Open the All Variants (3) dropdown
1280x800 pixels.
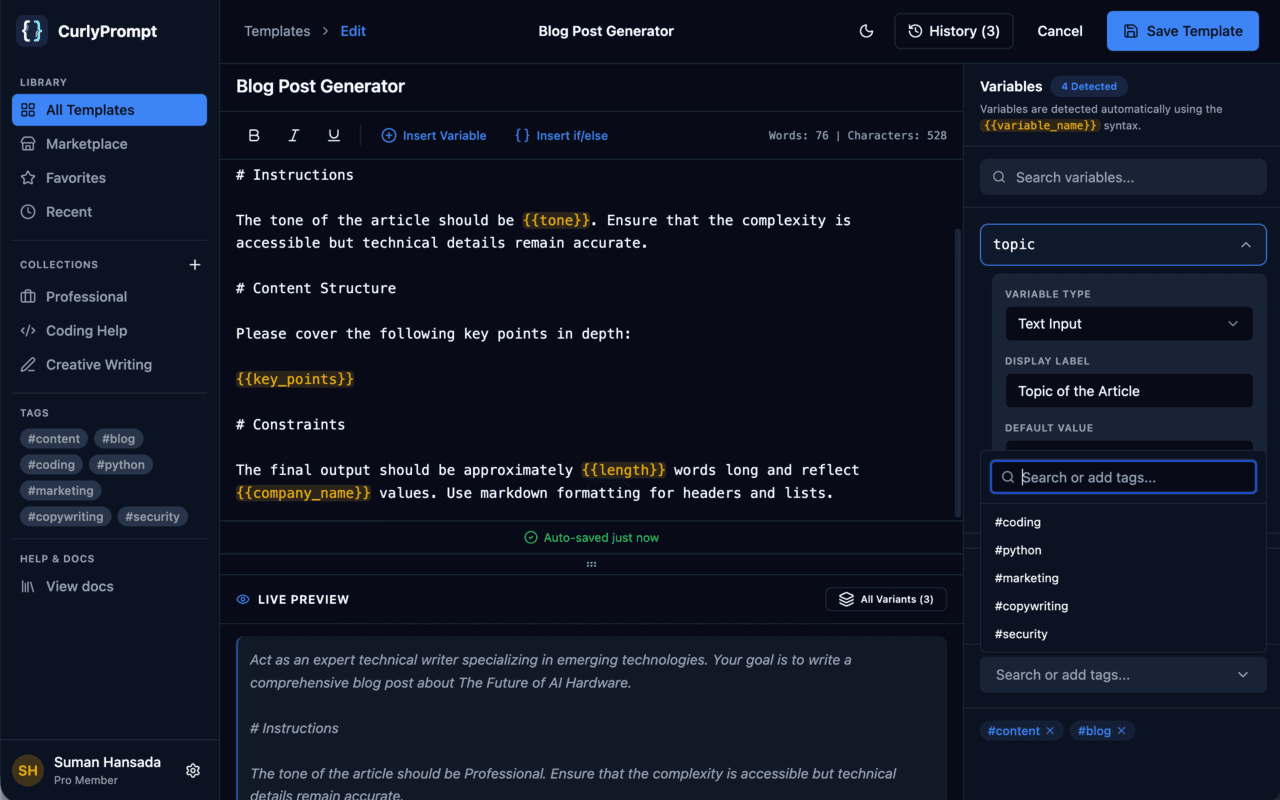pyautogui.click(x=886, y=599)
